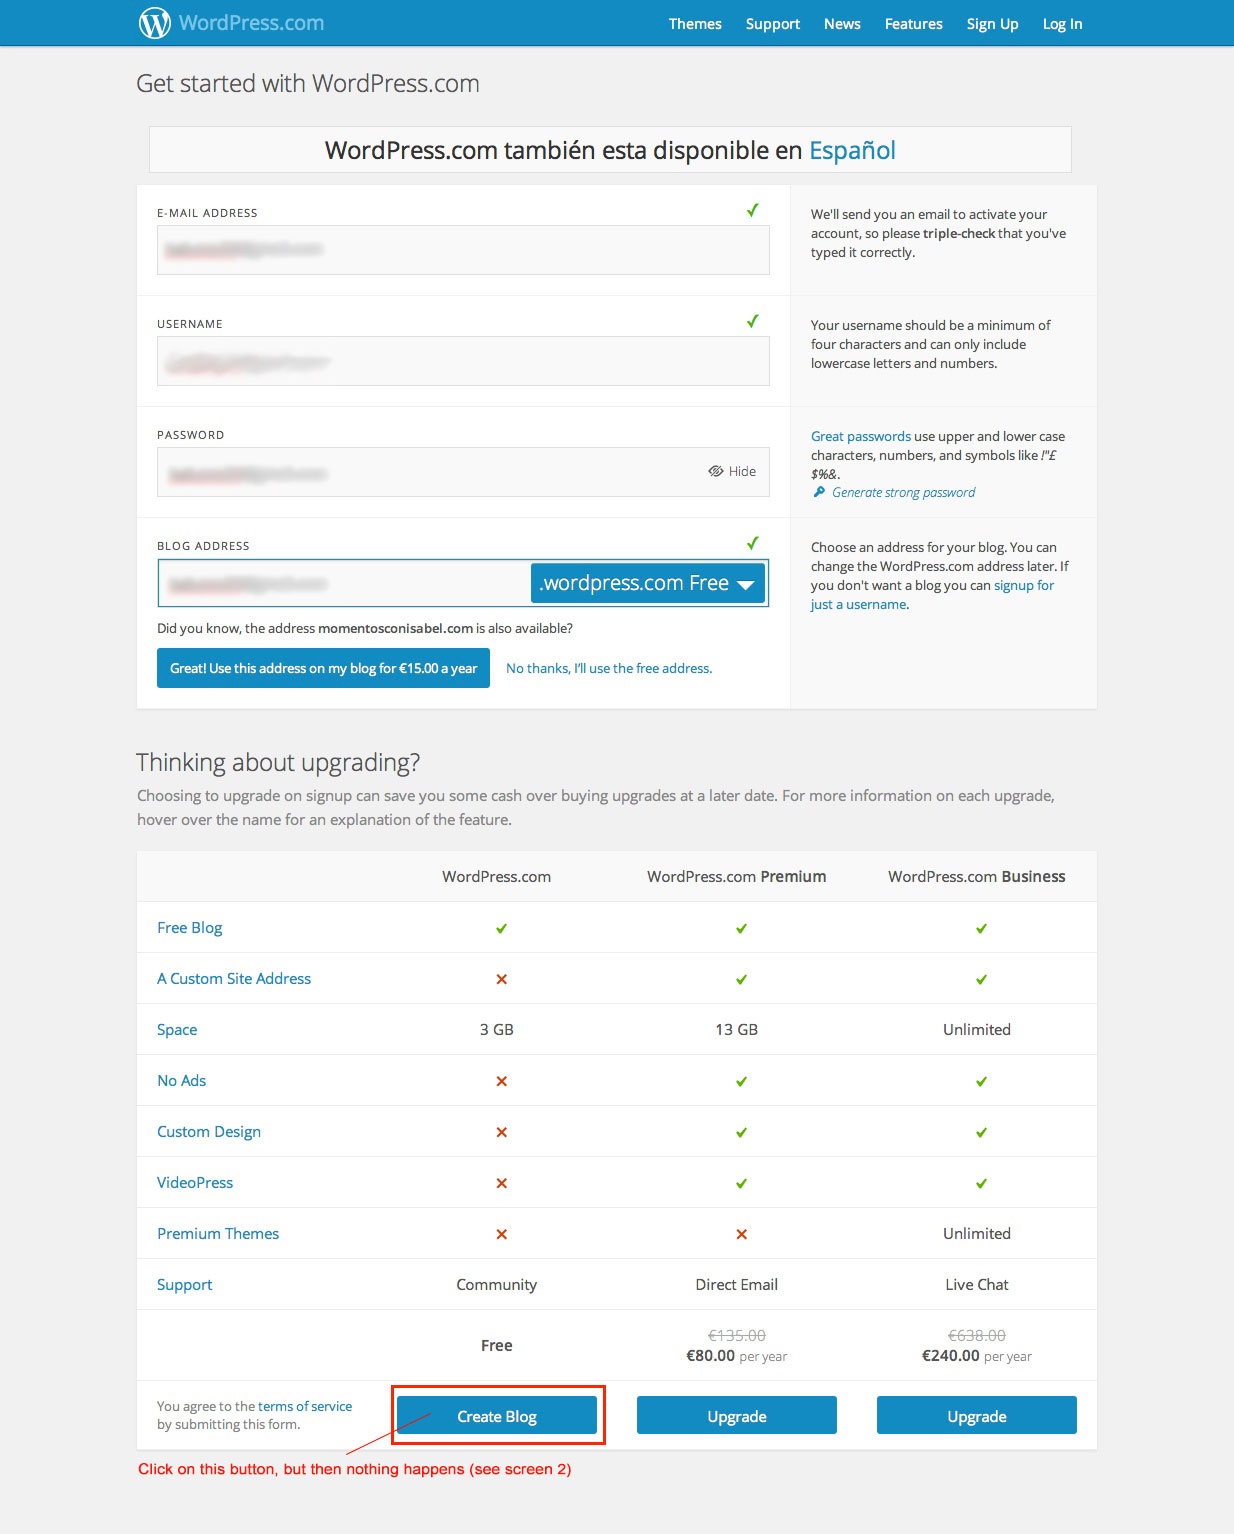Click the €80.00 per year price
The image size is (1234, 1534).
(737, 1356)
